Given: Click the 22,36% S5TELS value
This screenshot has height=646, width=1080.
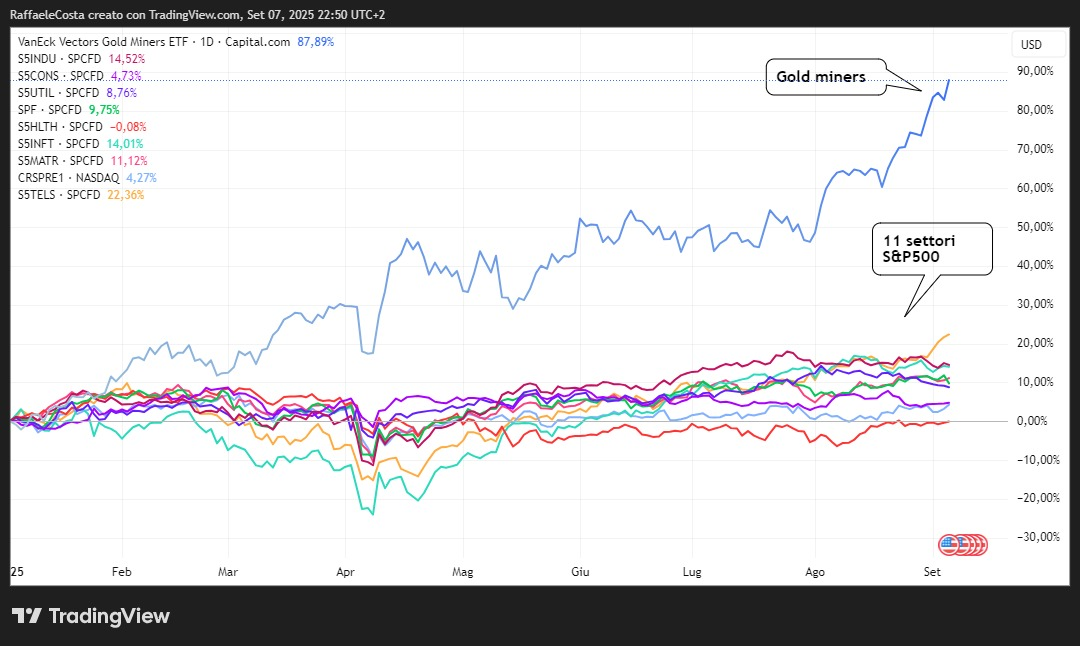Looking at the screenshot, I should tap(125, 195).
